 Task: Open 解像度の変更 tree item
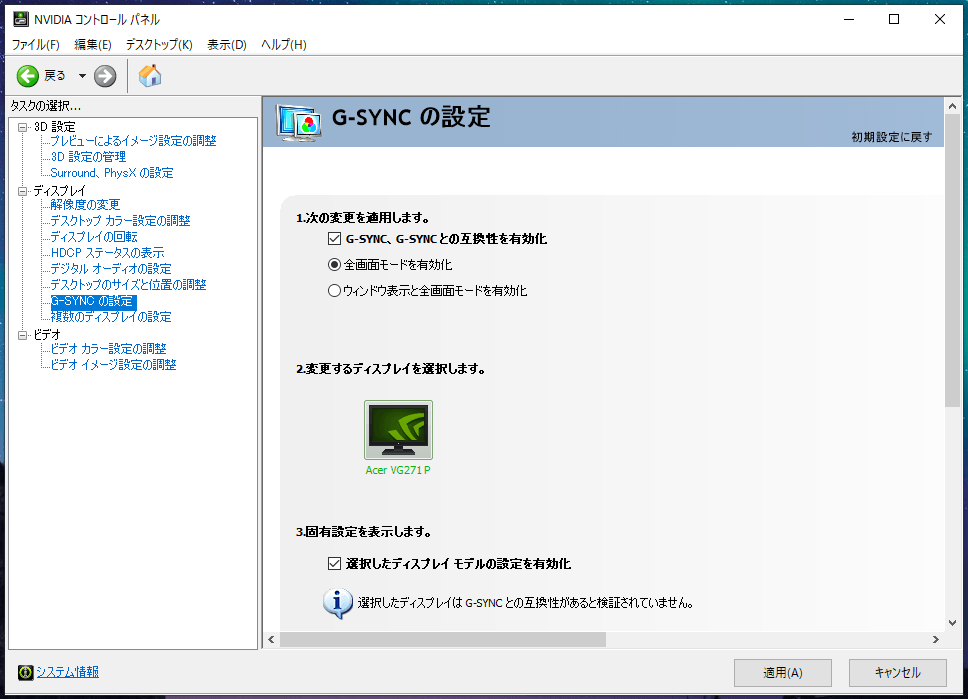tap(85, 204)
